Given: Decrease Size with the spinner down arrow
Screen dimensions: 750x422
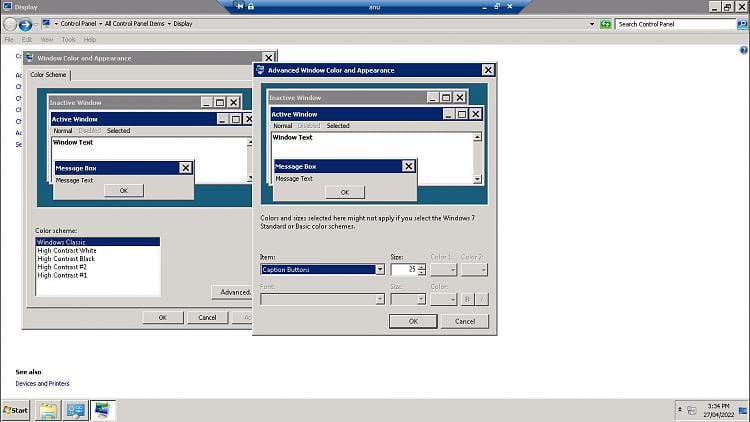Looking at the screenshot, I should pos(421,273).
